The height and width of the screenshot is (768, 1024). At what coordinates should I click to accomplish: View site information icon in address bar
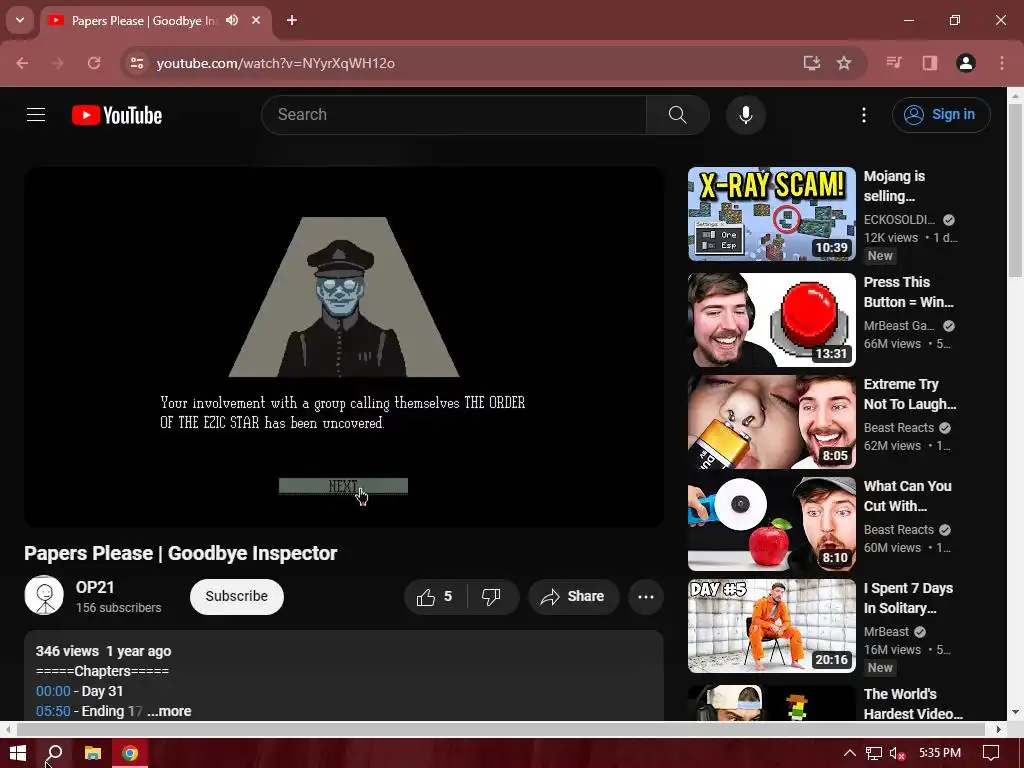[x=136, y=63]
